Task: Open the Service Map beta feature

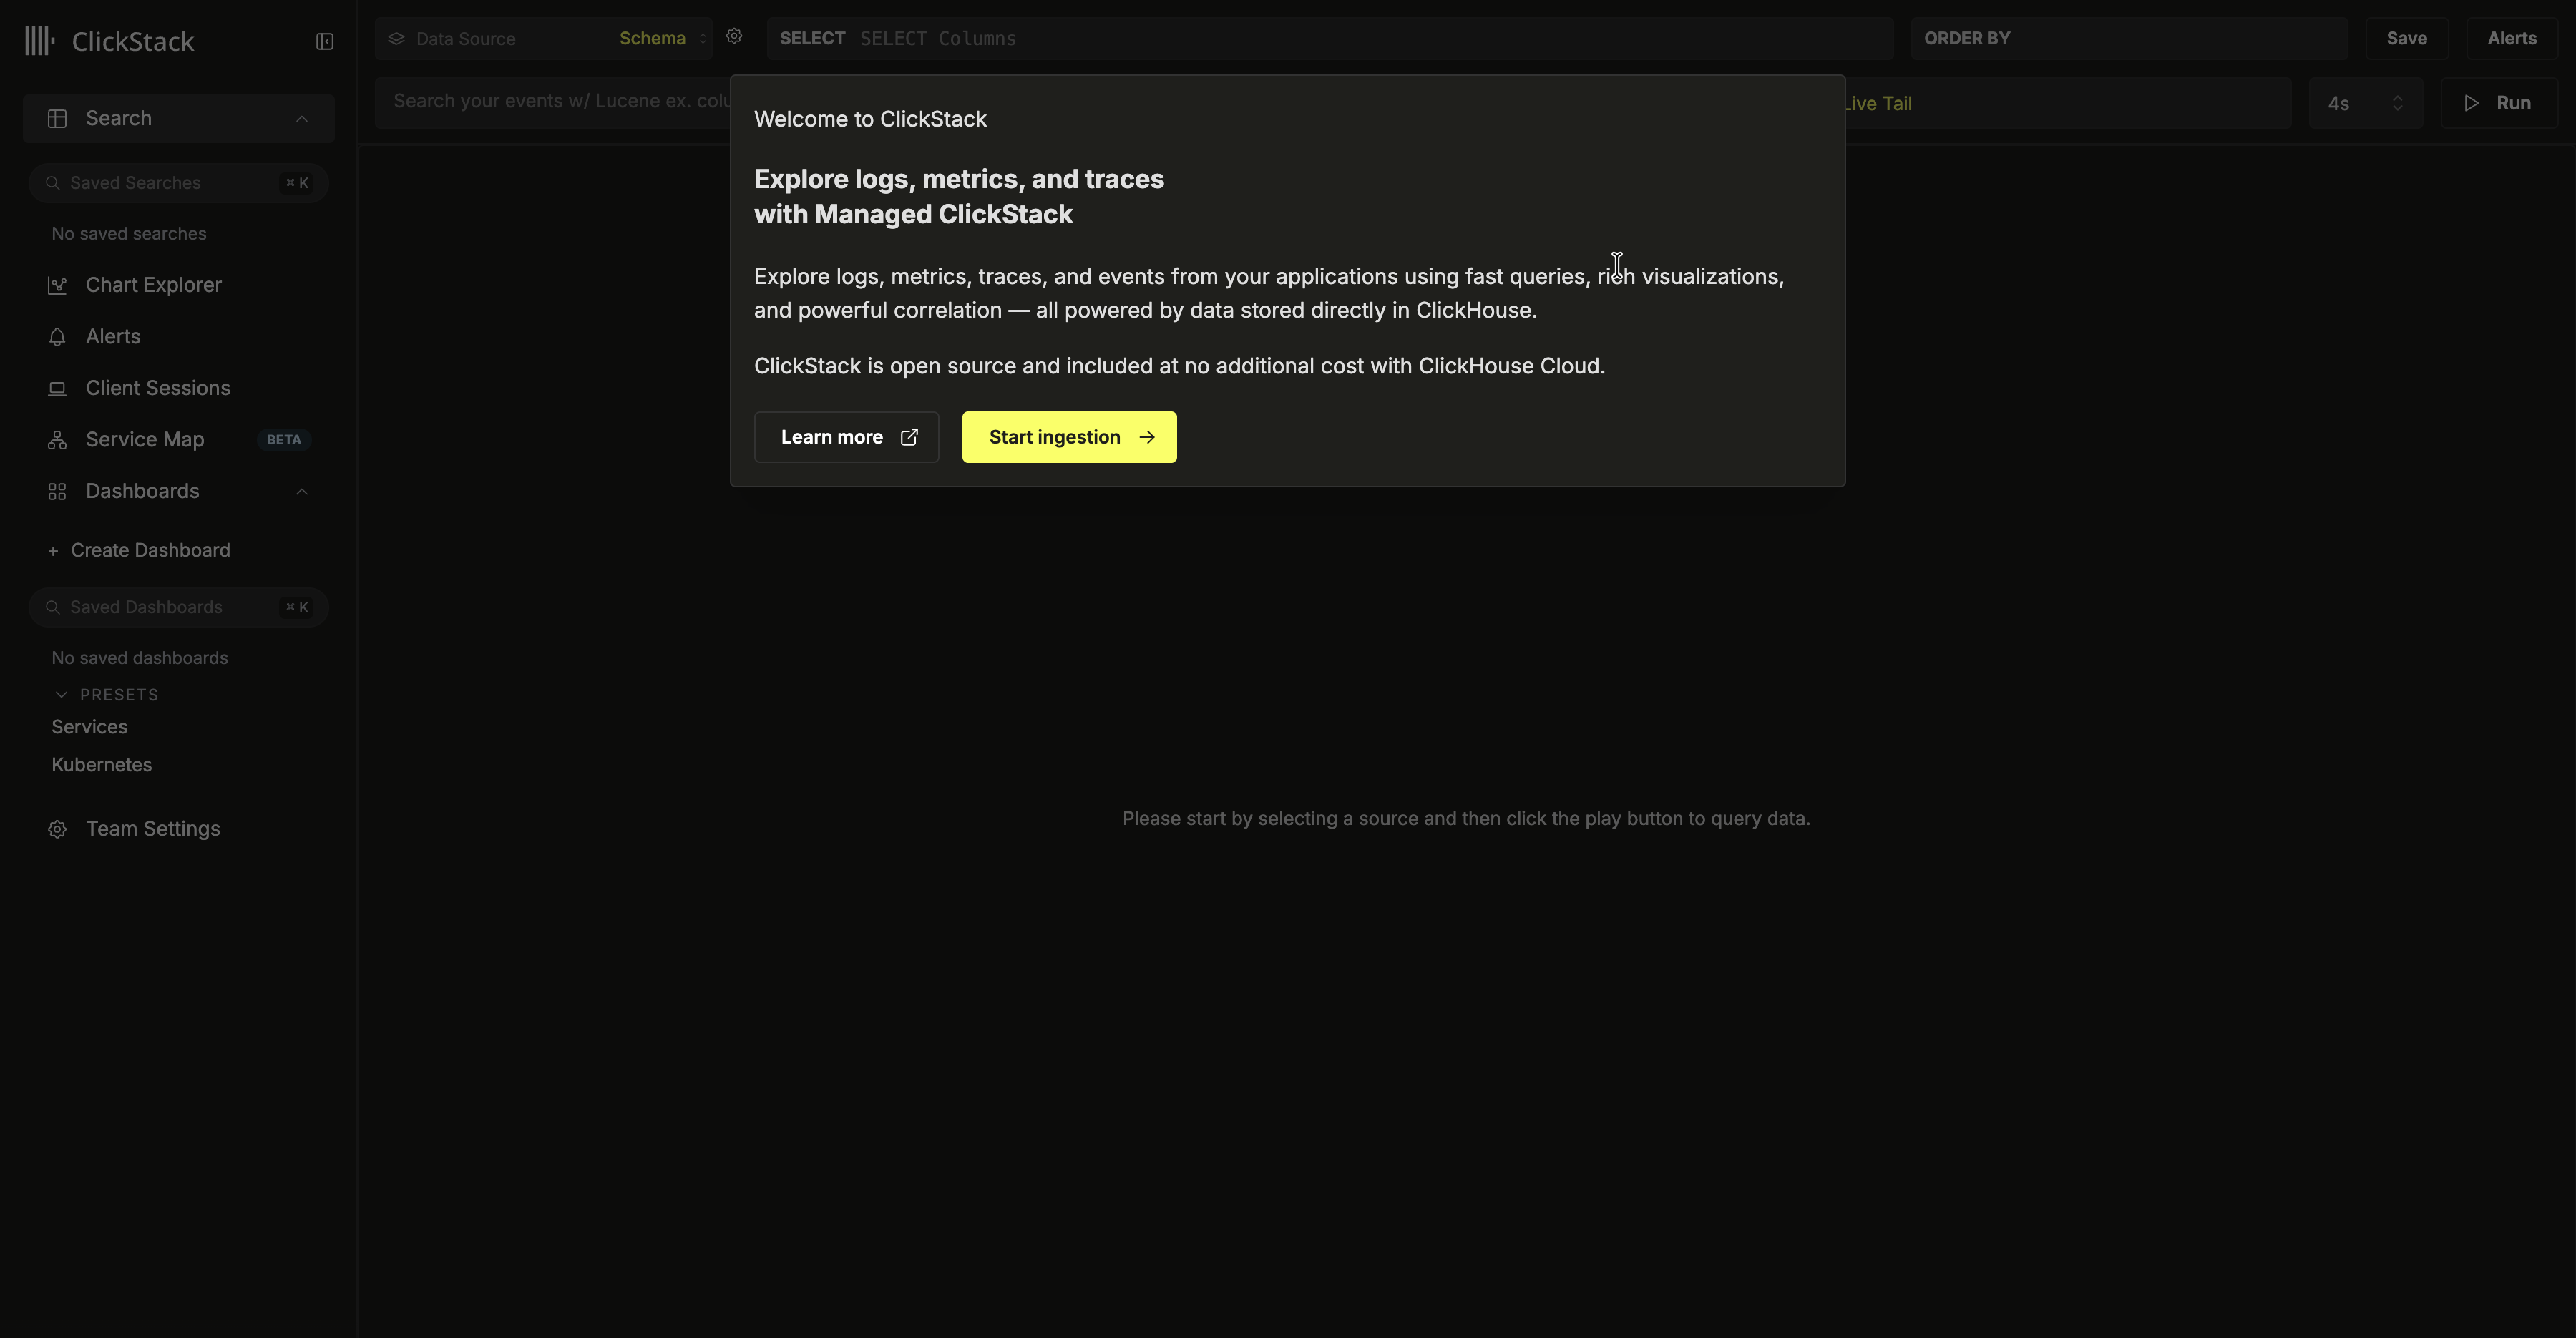Action: [x=144, y=439]
